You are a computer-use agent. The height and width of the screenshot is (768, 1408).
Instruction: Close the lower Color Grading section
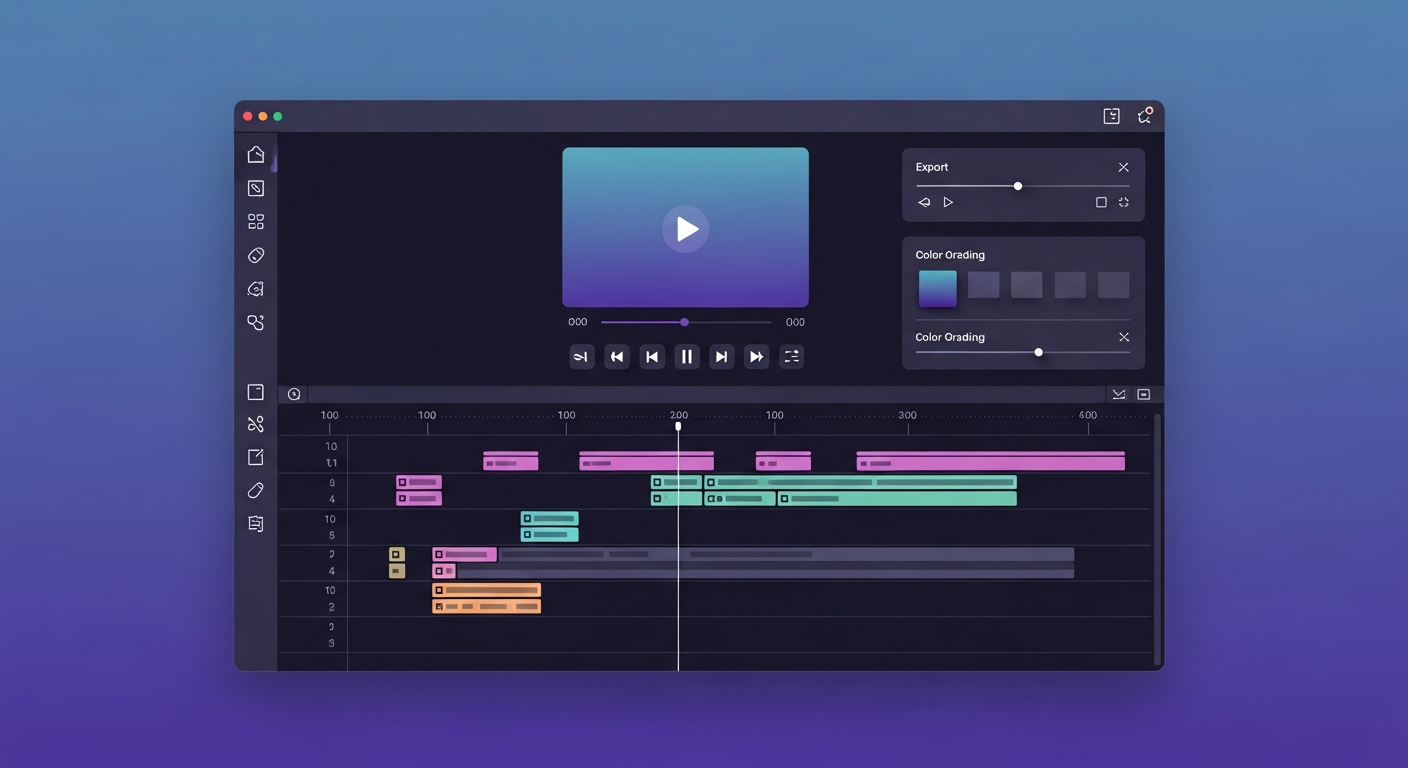point(1123,337)
